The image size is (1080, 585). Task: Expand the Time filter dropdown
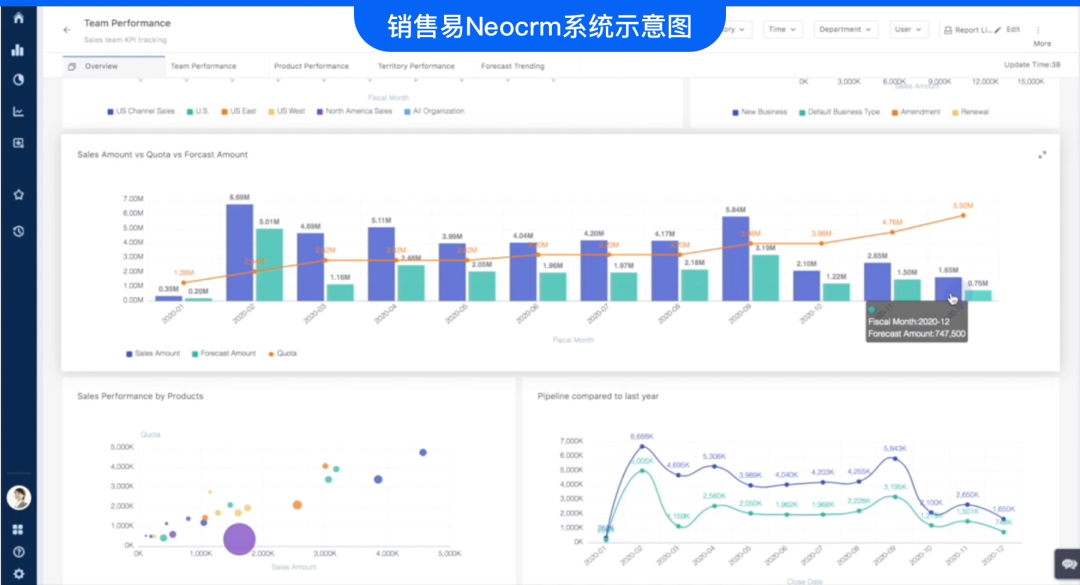coord(782,30)
